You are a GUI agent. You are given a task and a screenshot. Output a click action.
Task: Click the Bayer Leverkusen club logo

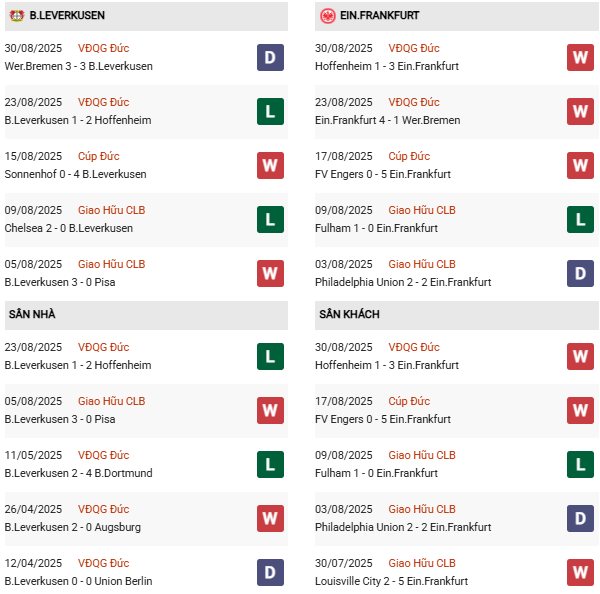17,16
